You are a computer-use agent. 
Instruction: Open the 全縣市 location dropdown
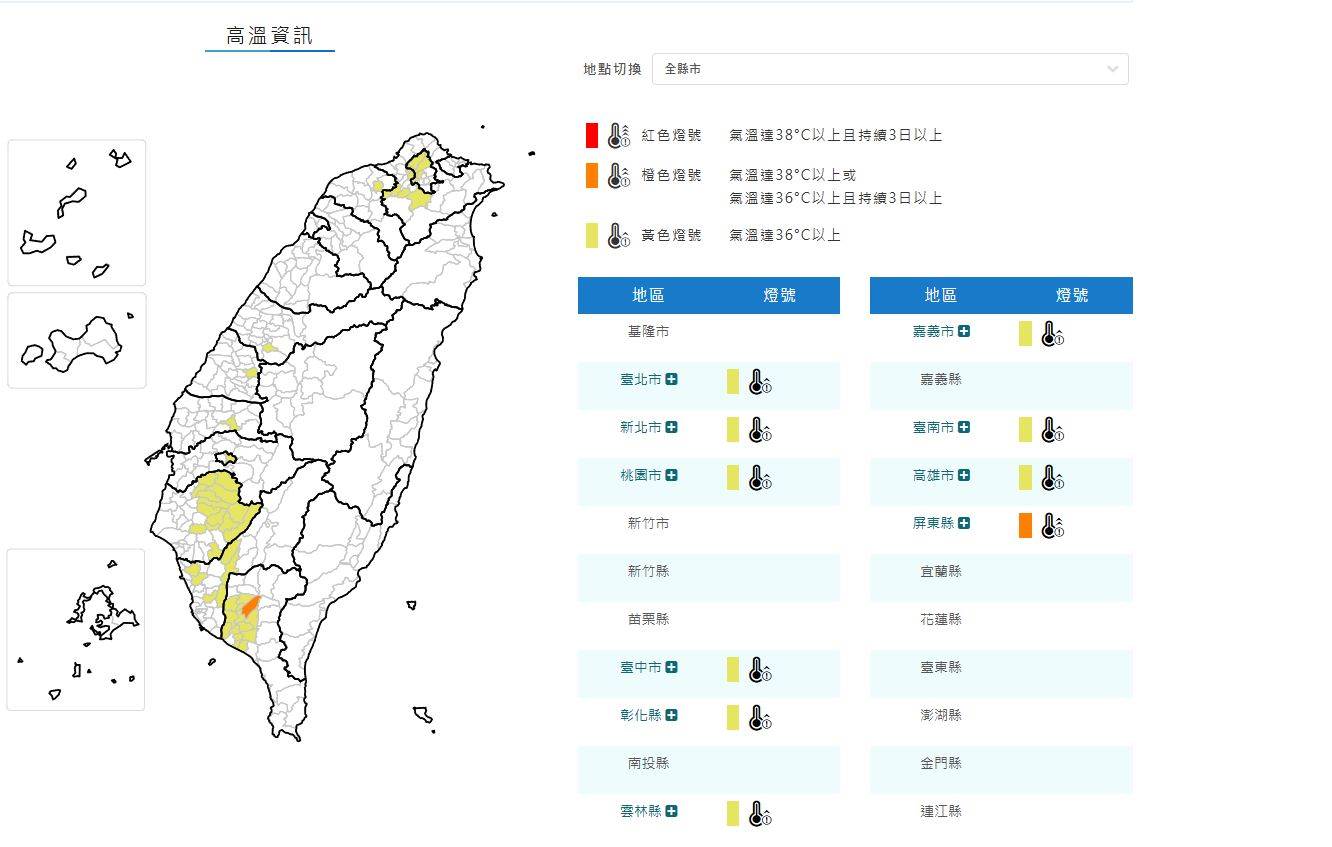coord(890,69)
